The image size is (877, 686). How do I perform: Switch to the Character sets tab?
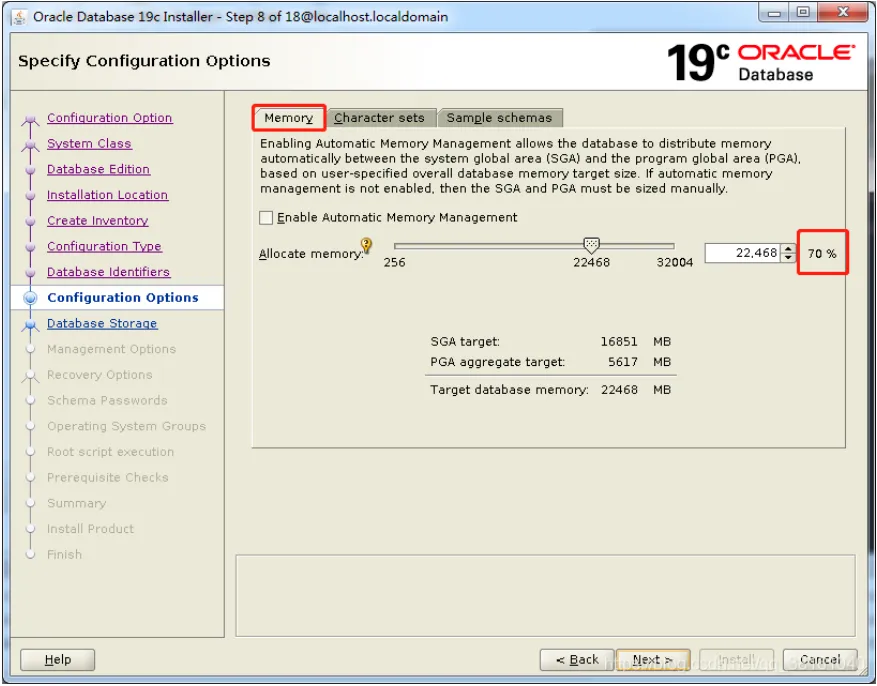click(379, 118)
